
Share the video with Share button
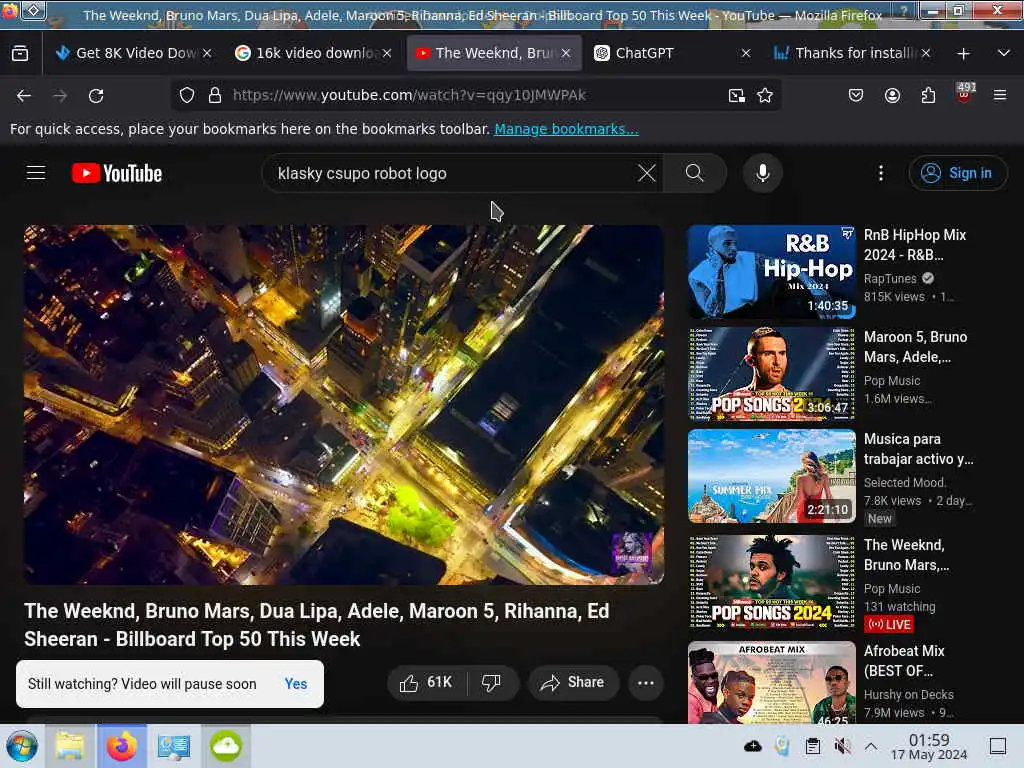tap(573, 682)
